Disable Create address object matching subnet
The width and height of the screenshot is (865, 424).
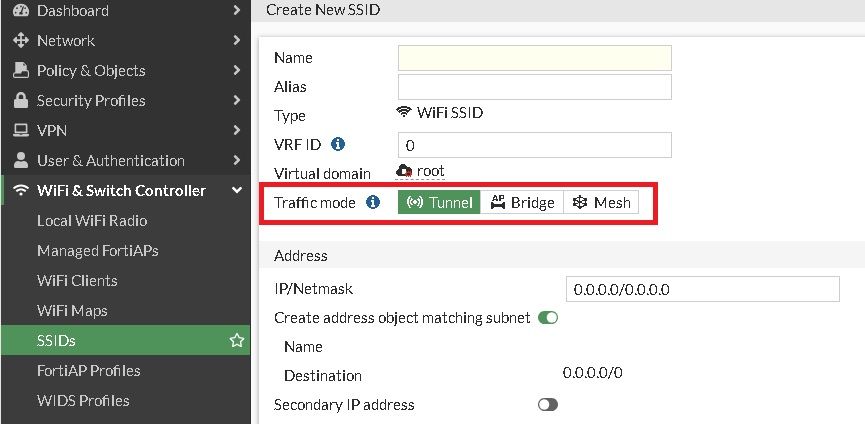[548, 318]
